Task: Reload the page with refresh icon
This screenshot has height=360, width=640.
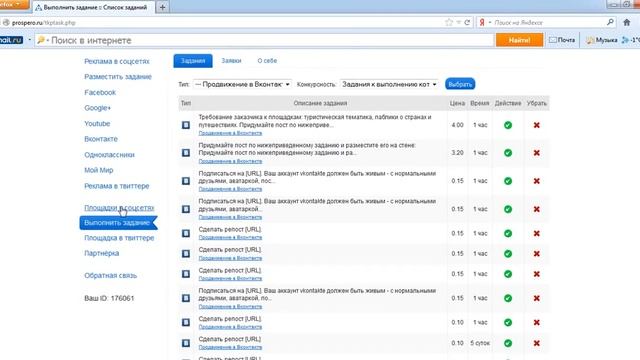Action: click(x=467, y=22)
